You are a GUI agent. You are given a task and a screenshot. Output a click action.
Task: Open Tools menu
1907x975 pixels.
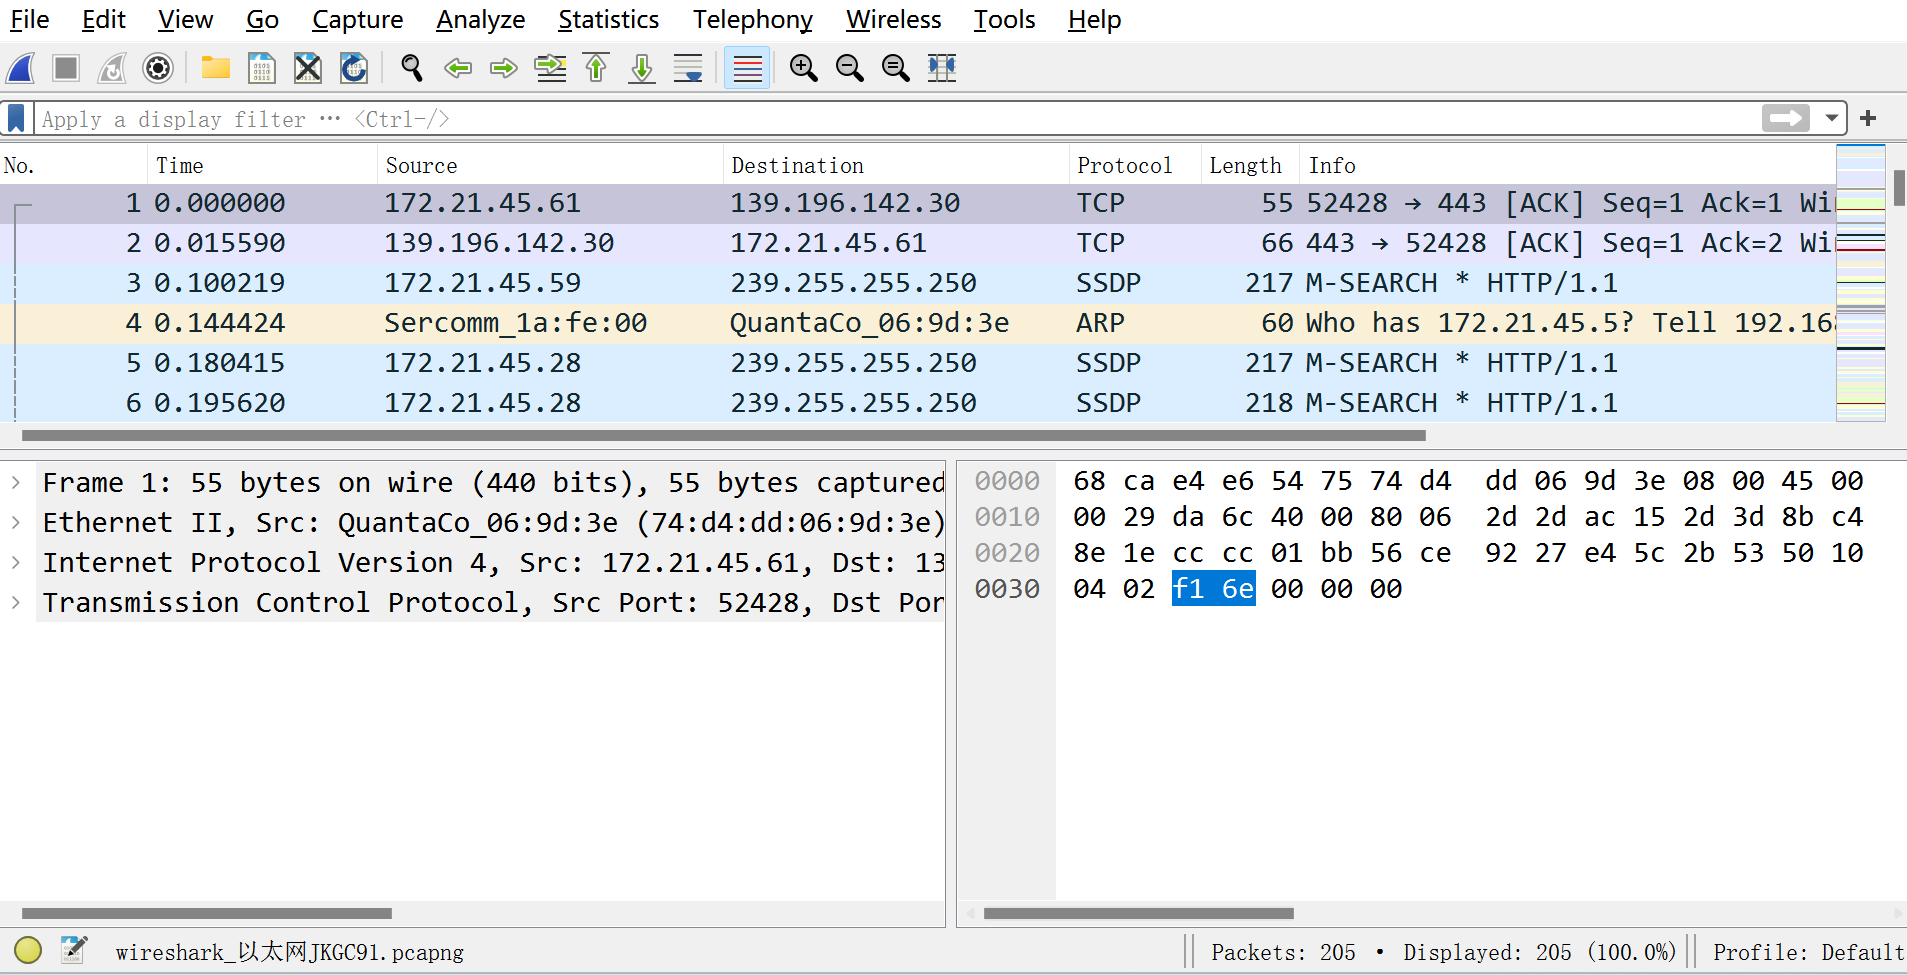pyautogui.click(x=1004, y=20)
